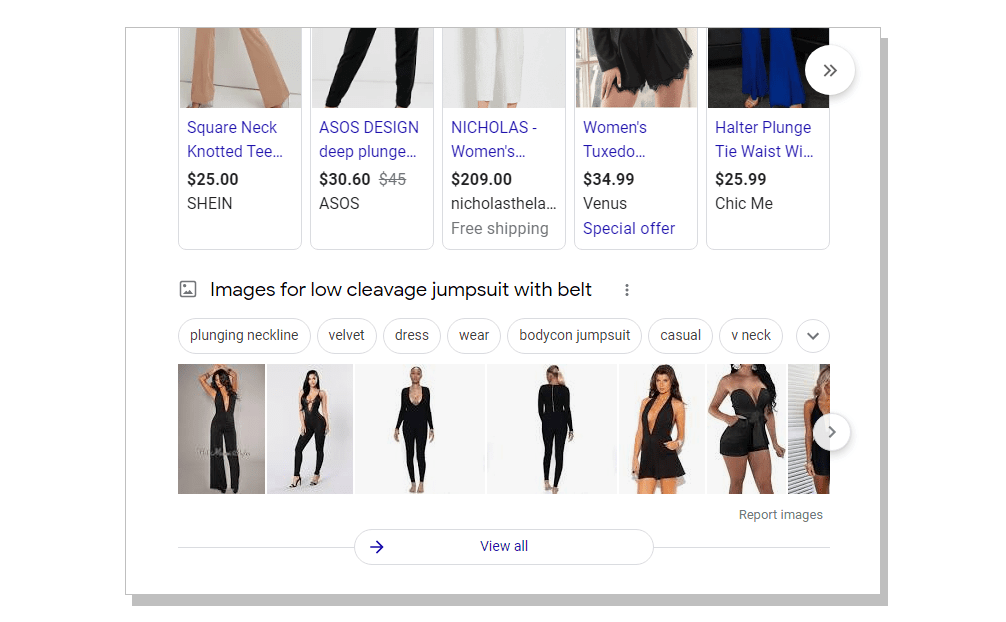The height and width of the screenshot is (622, 1006).
Task: Open the three-dot menu beside Images heading
Action: 627,290
